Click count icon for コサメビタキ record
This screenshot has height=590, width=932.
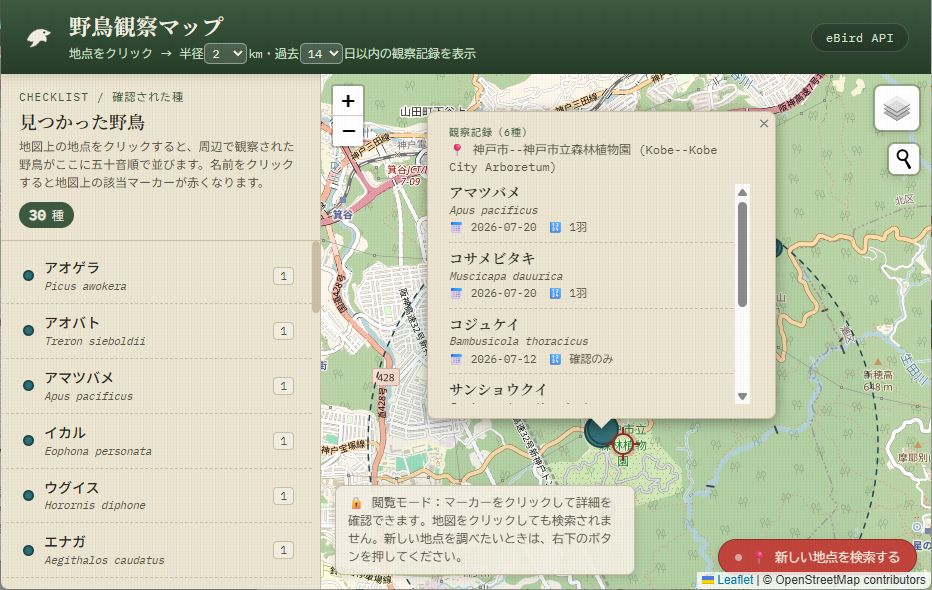pyautogui.click(x=555, y=293)
